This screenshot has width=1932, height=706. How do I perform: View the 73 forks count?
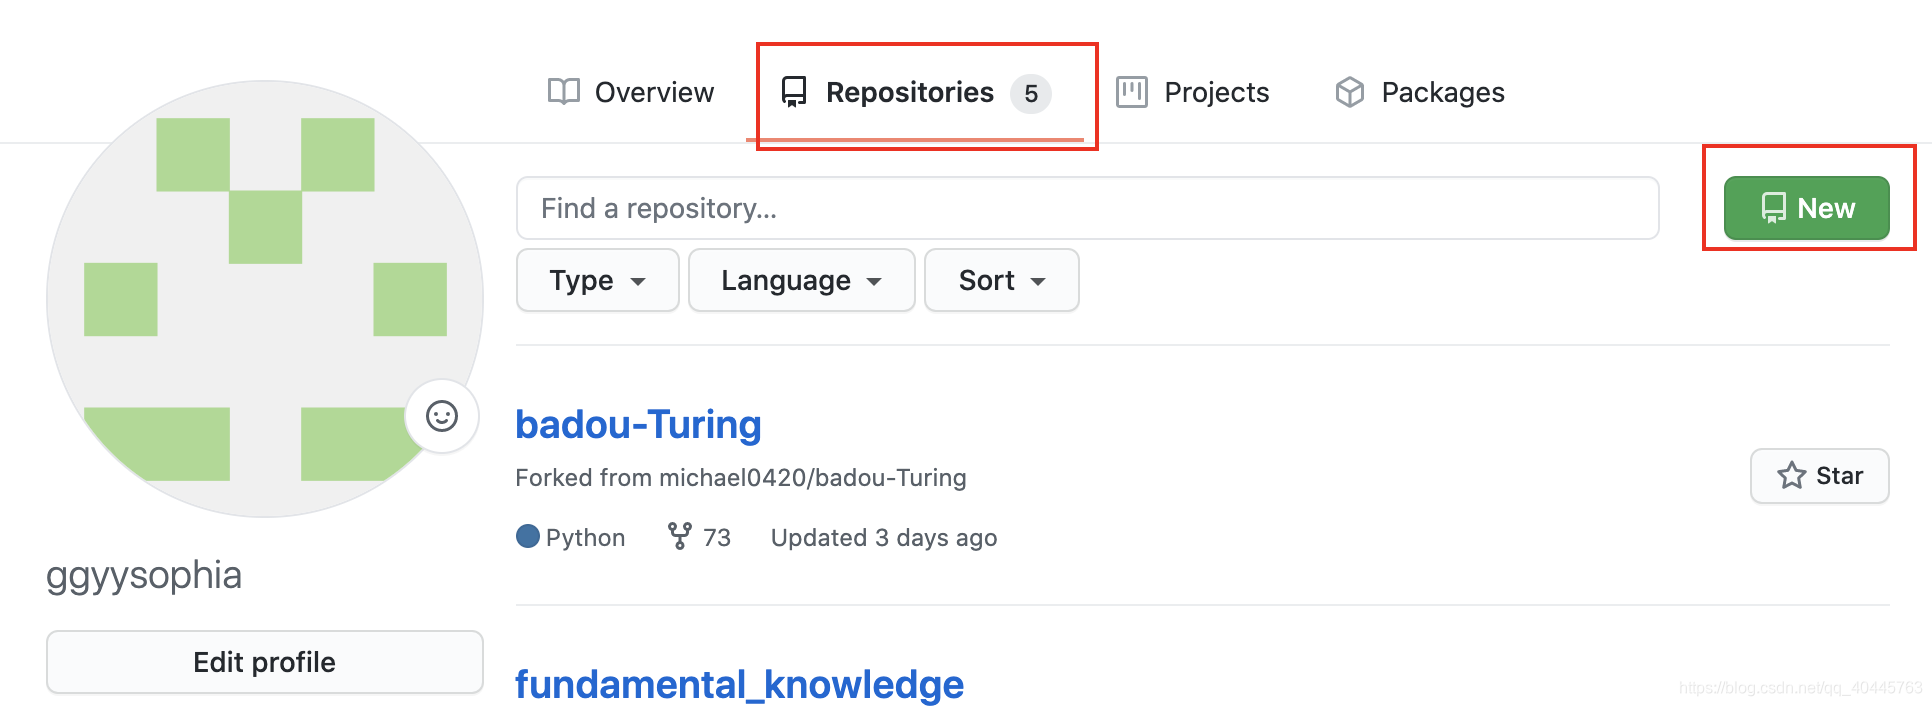click(717, 538)
